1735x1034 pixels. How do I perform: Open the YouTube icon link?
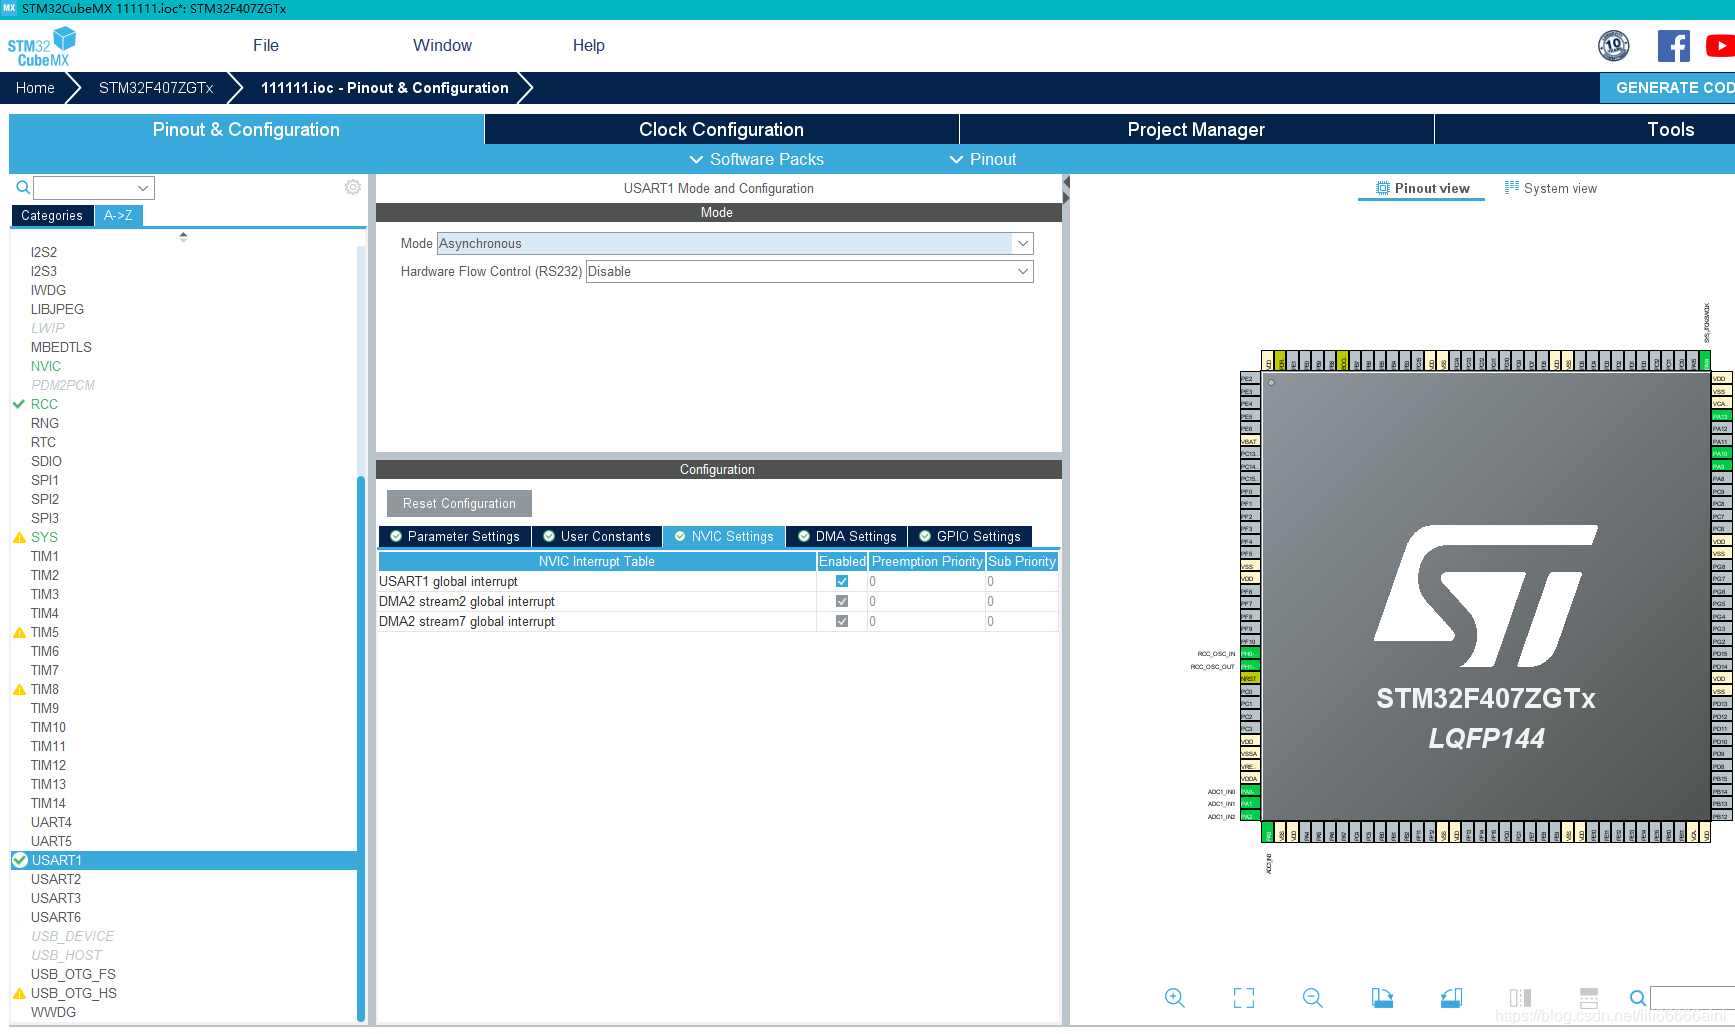pos(1721,46)
